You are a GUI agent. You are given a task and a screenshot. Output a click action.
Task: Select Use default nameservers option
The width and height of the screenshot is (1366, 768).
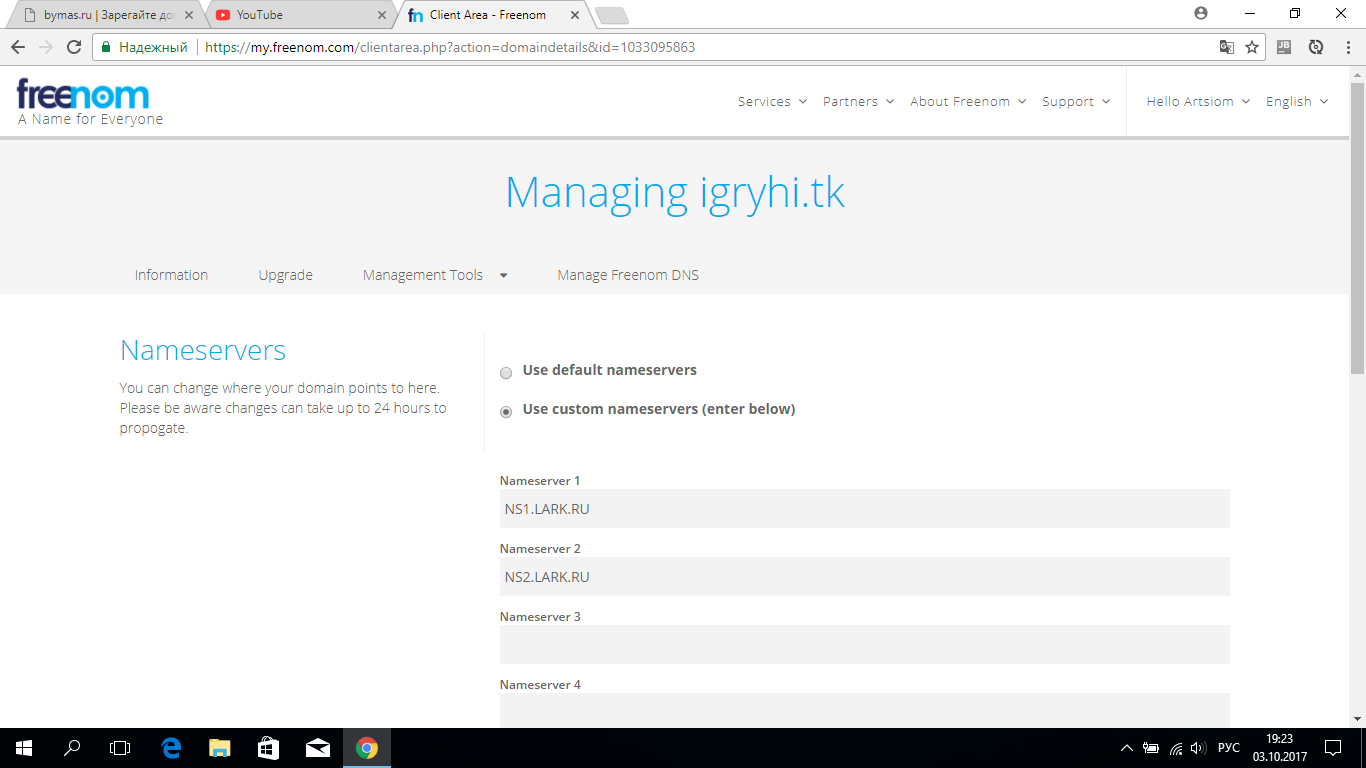(506, 373)
